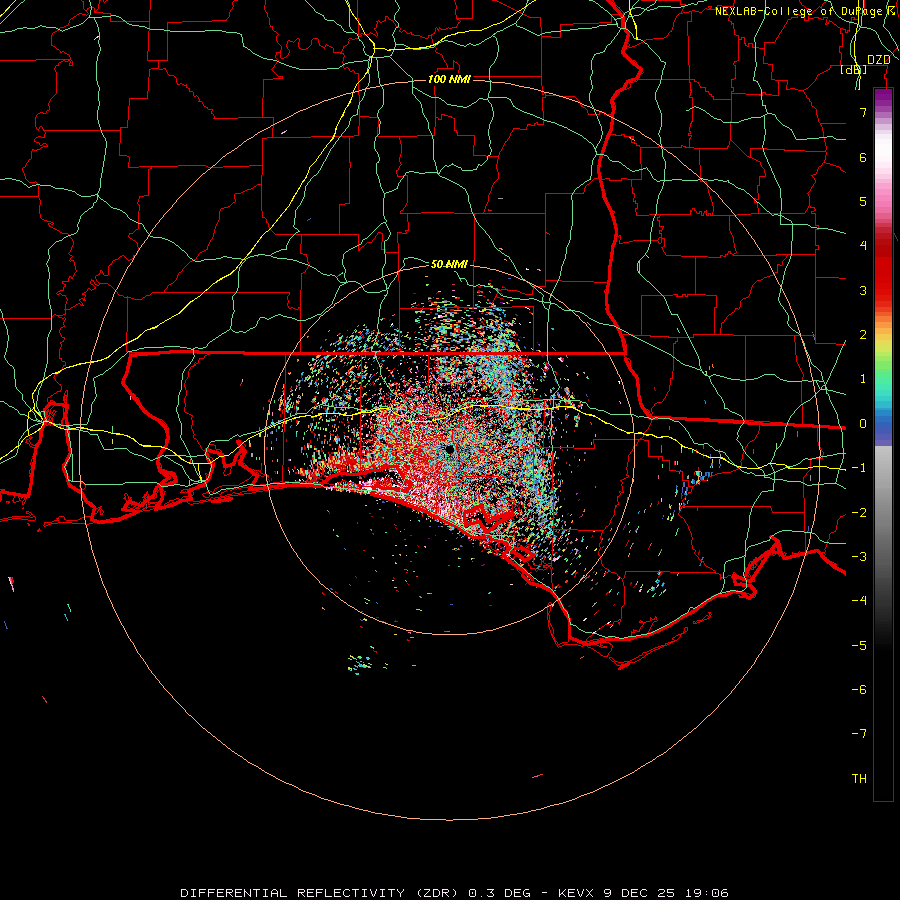Click the TH threshold label on the scale
This screenshot has width=900, height=900.
click(x=859, y=779)
